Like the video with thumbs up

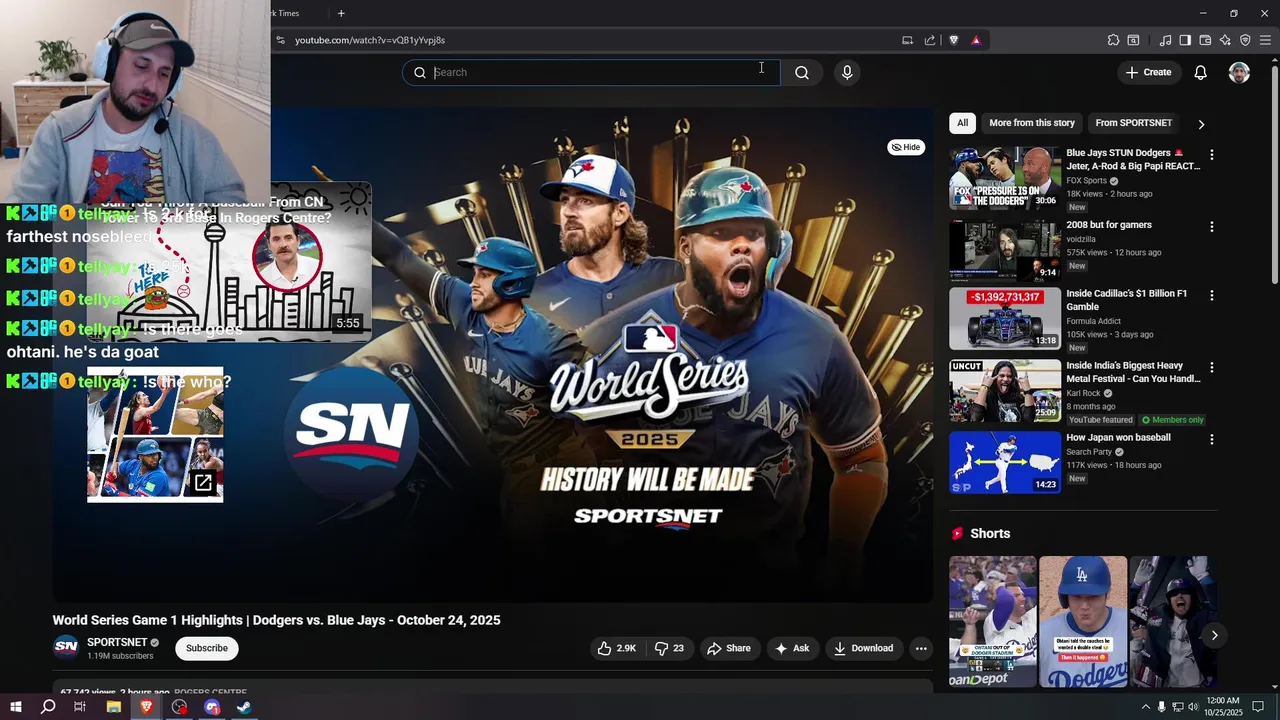[616, 648]
